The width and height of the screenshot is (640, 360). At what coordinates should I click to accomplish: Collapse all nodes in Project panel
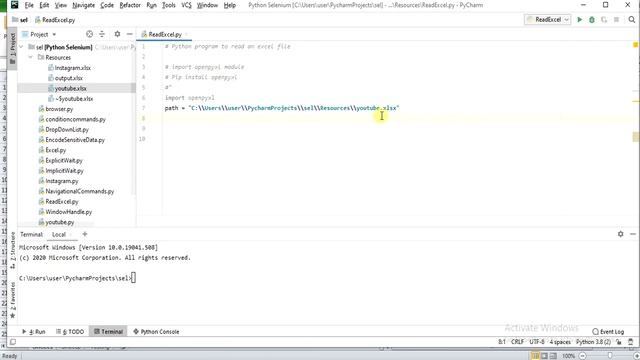(102, 34)
